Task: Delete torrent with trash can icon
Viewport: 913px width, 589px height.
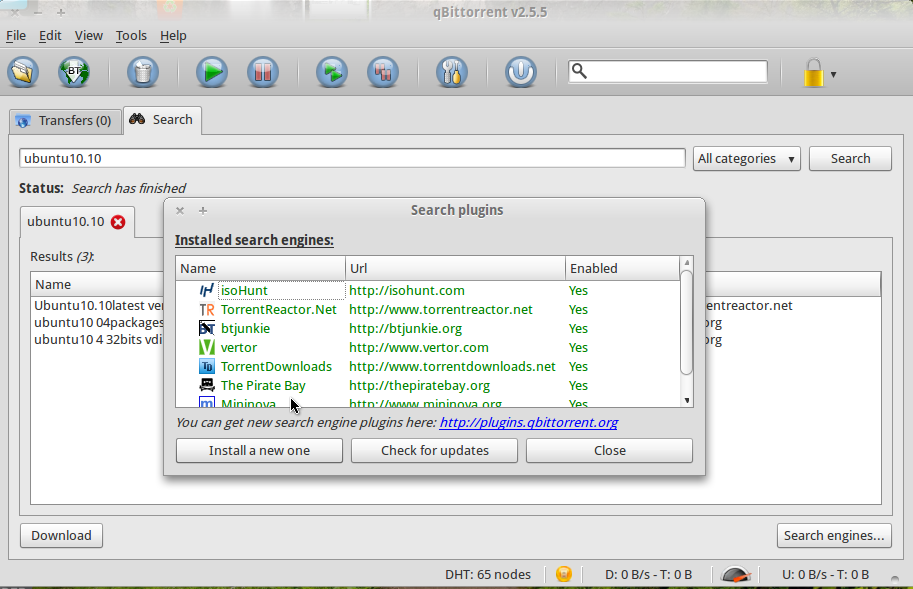Action: [143, 73]
